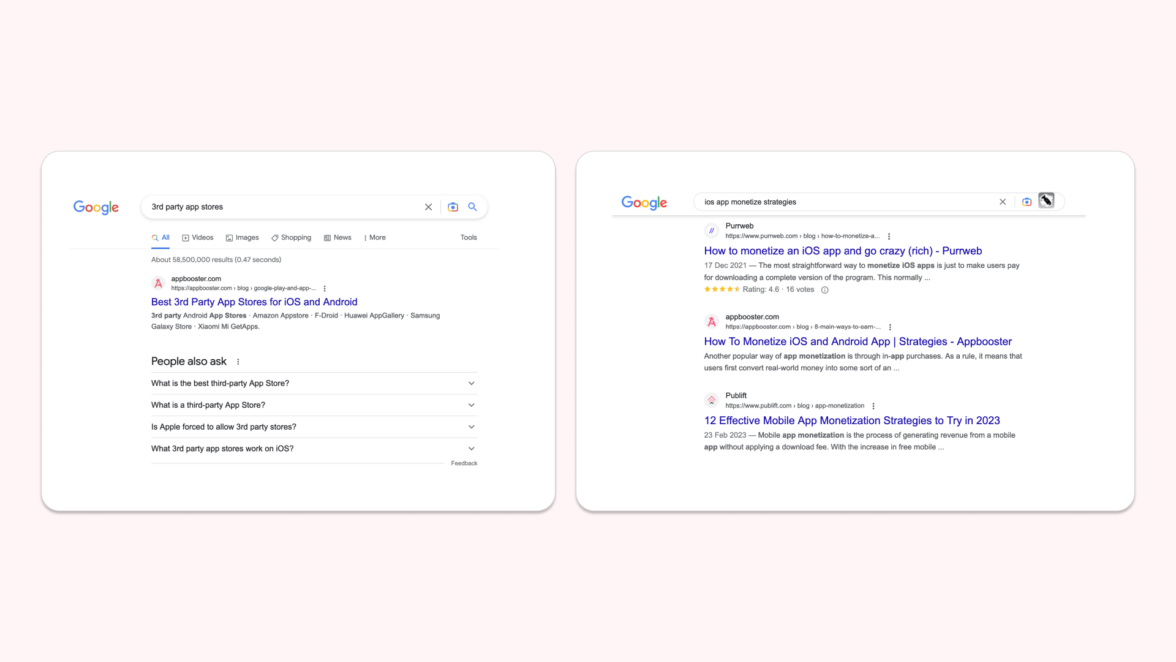Clear the 'ios app monetize strategies' query

[x=1003, y=202]
